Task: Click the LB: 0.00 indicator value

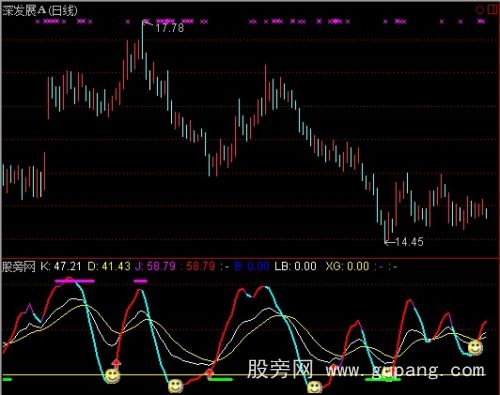Action: (295, 266)
